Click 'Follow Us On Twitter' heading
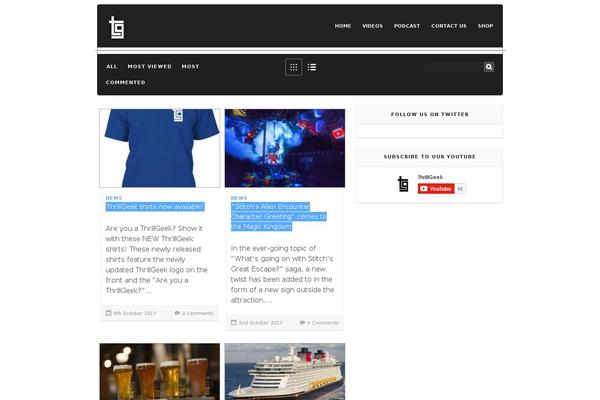Image resolution: width=600 pixels, height=400 pixels. (430, 114)
